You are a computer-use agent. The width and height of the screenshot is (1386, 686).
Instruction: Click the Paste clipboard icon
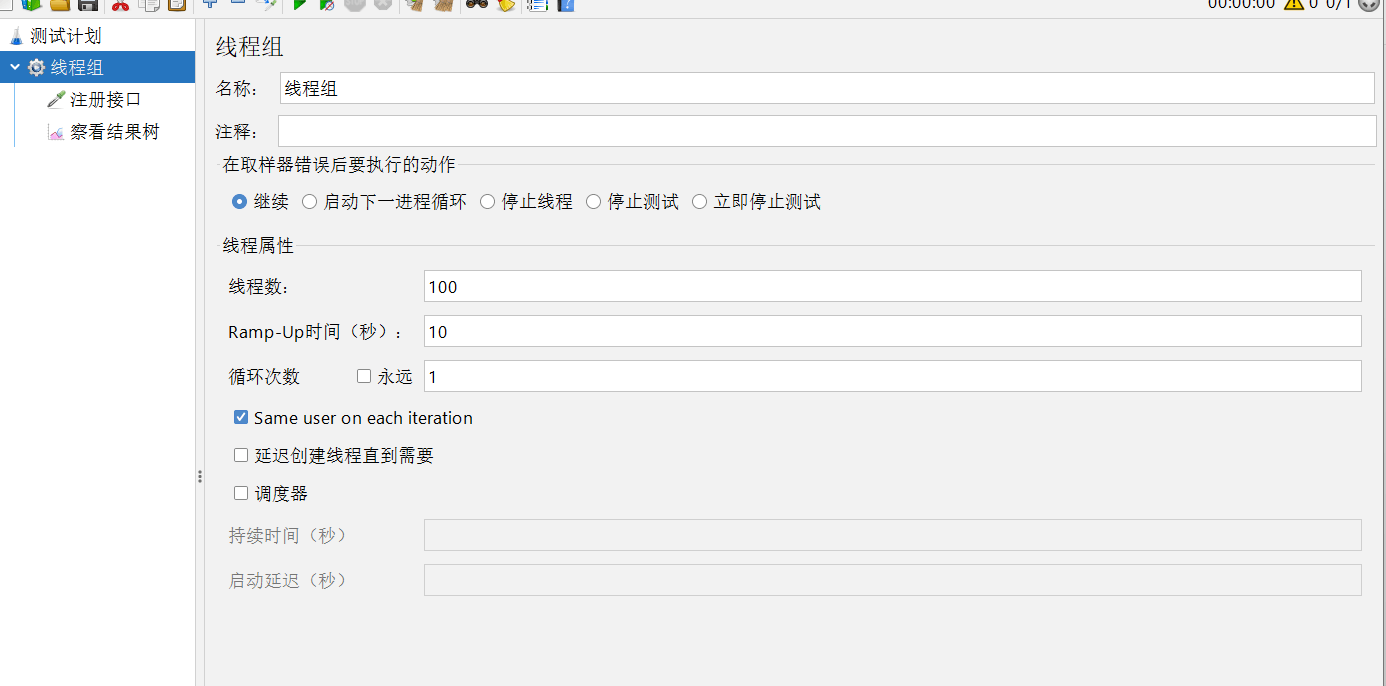(x=177, y=4)
